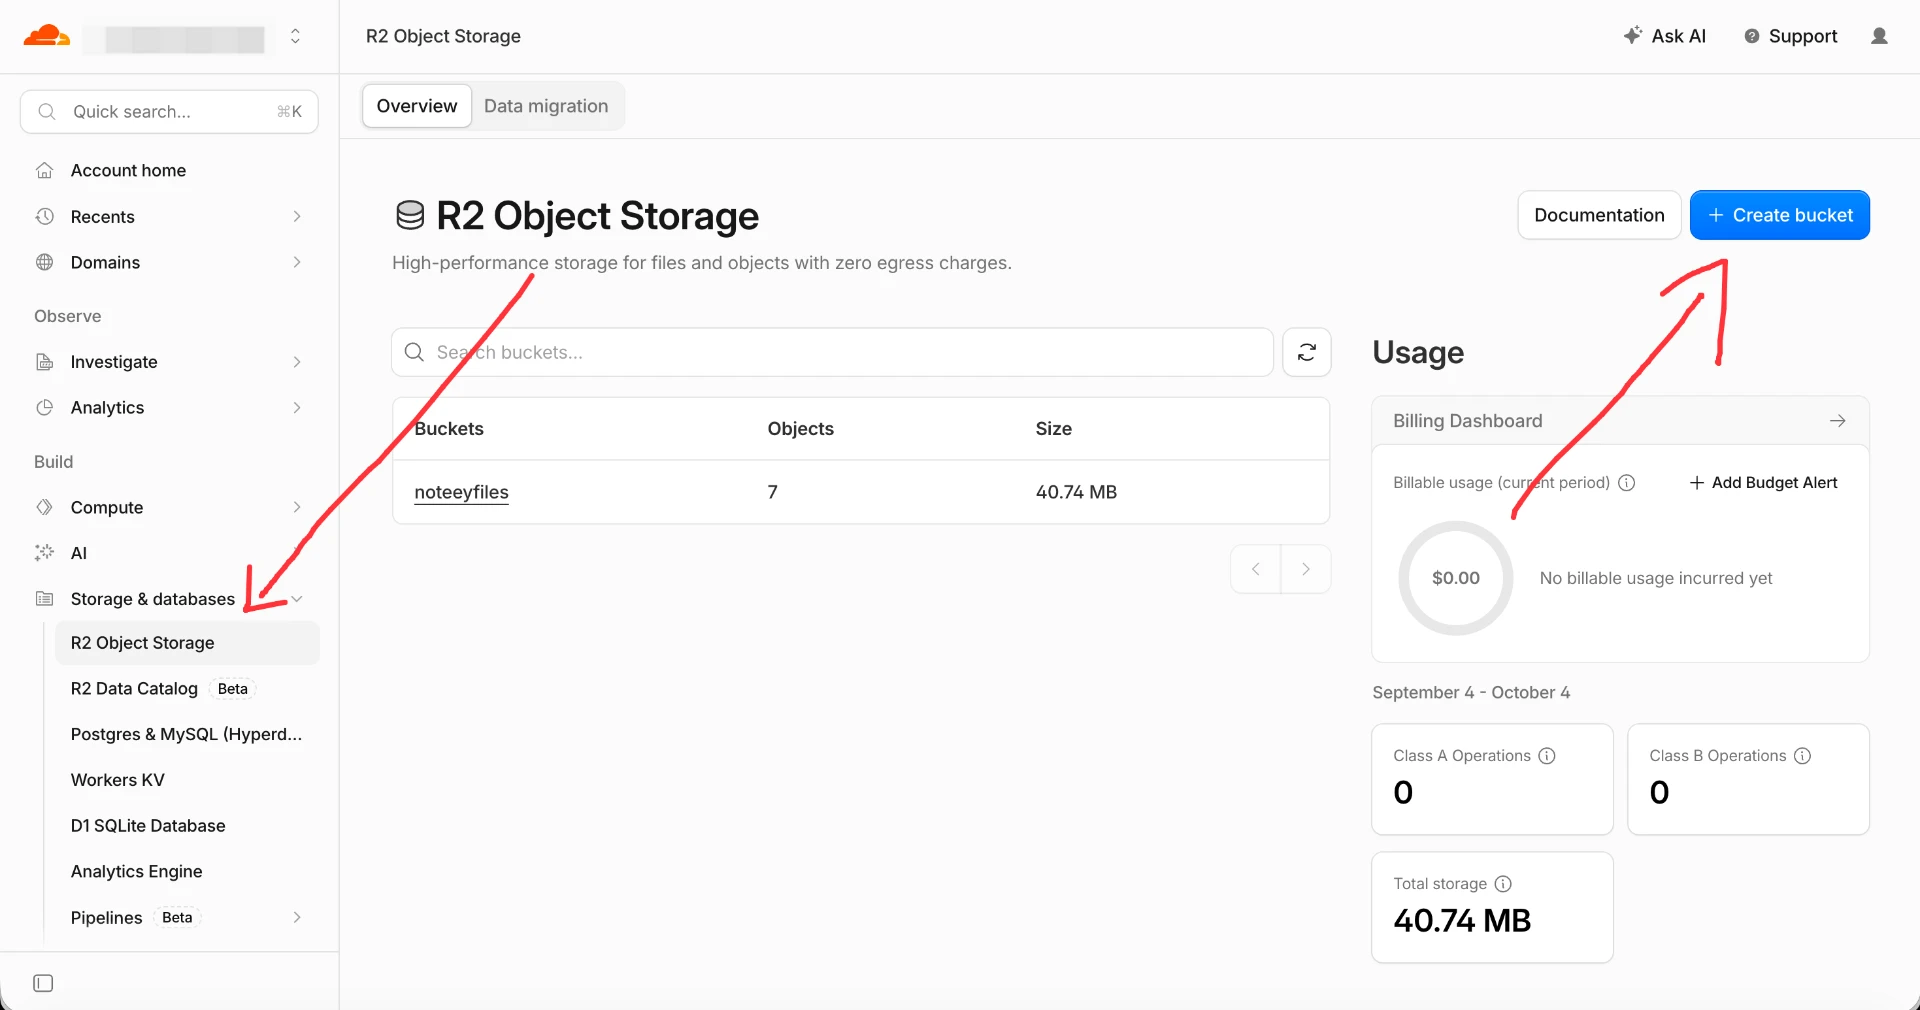Click the Recents clock icon
The height and width of the screenshot is (1010, 1920).
(x=44, y=217)
